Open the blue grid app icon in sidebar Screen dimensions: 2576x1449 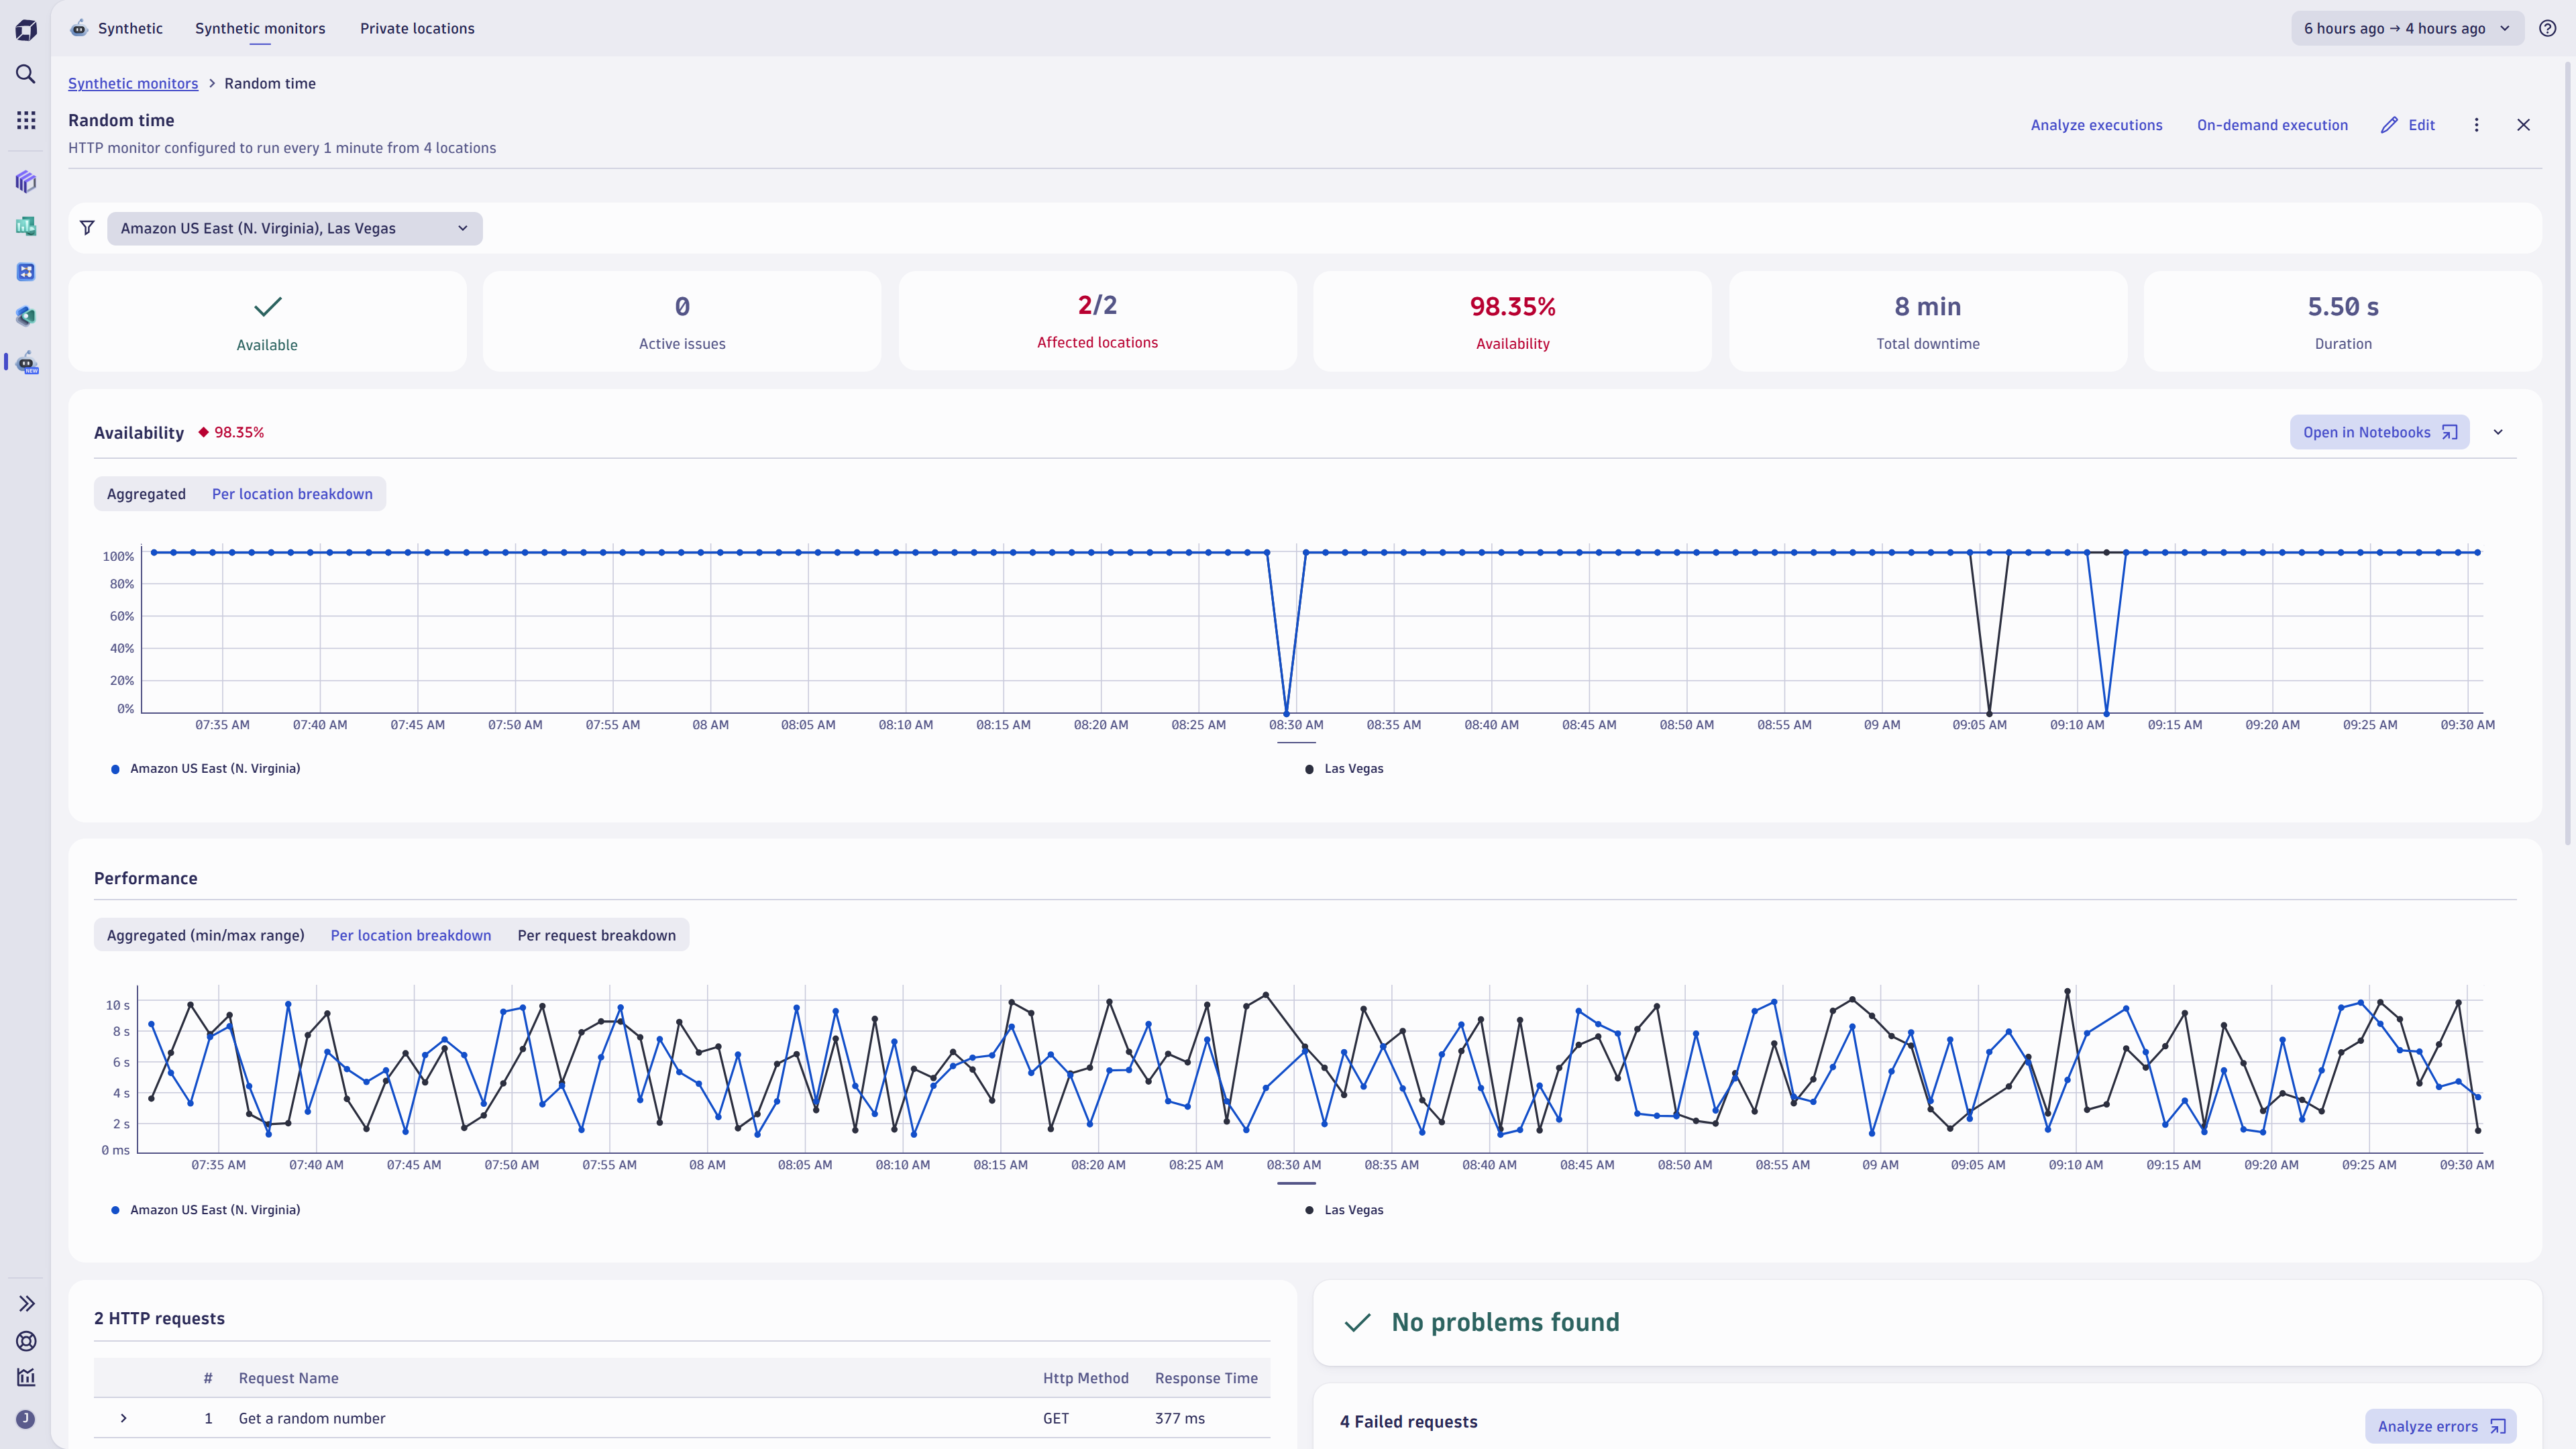click(x=26, y=271)
